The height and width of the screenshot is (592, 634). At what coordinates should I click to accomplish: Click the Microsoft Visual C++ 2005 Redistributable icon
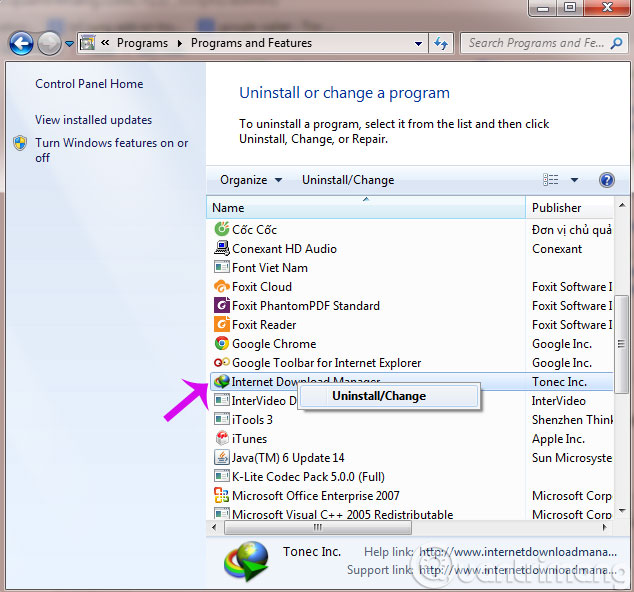click(x=222, y=514)
